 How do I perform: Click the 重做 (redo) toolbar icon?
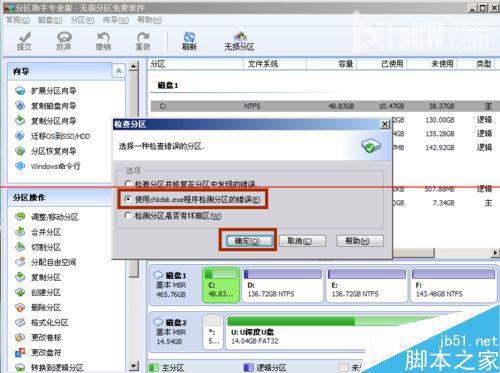click(143, 41)
